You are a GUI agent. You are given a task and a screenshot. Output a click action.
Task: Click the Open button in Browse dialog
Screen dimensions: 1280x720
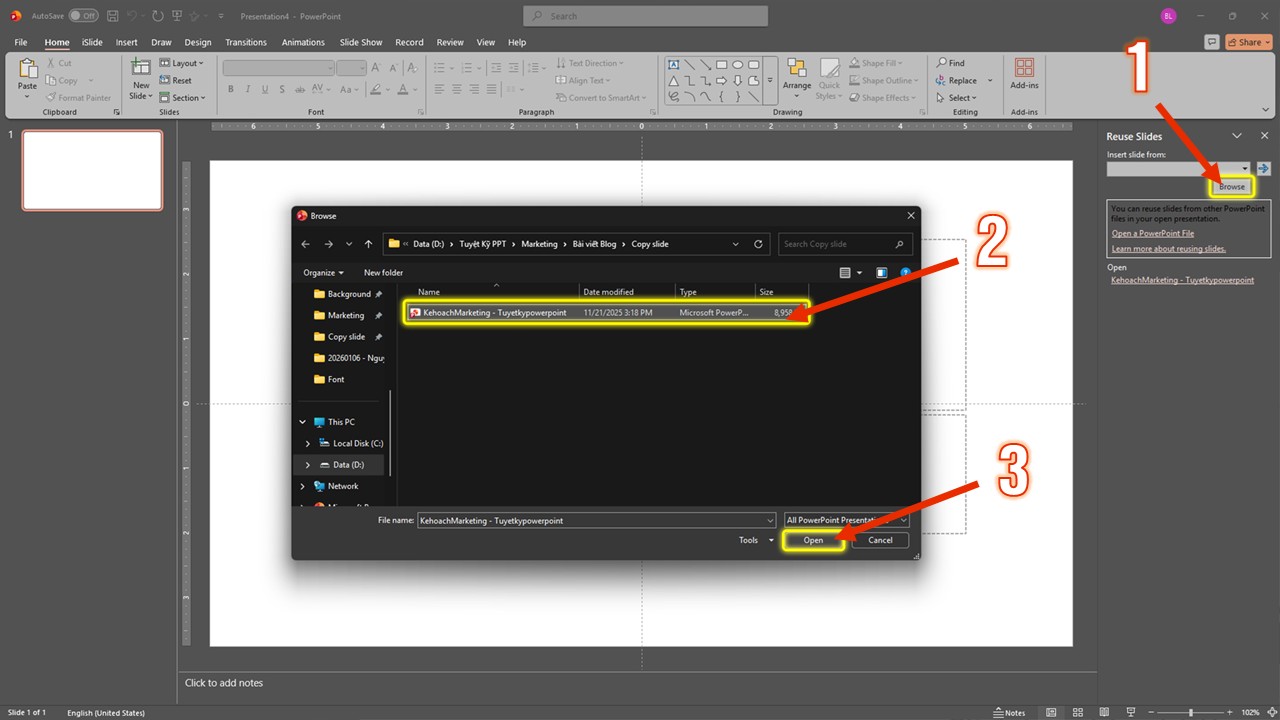[x=813, y=540]
